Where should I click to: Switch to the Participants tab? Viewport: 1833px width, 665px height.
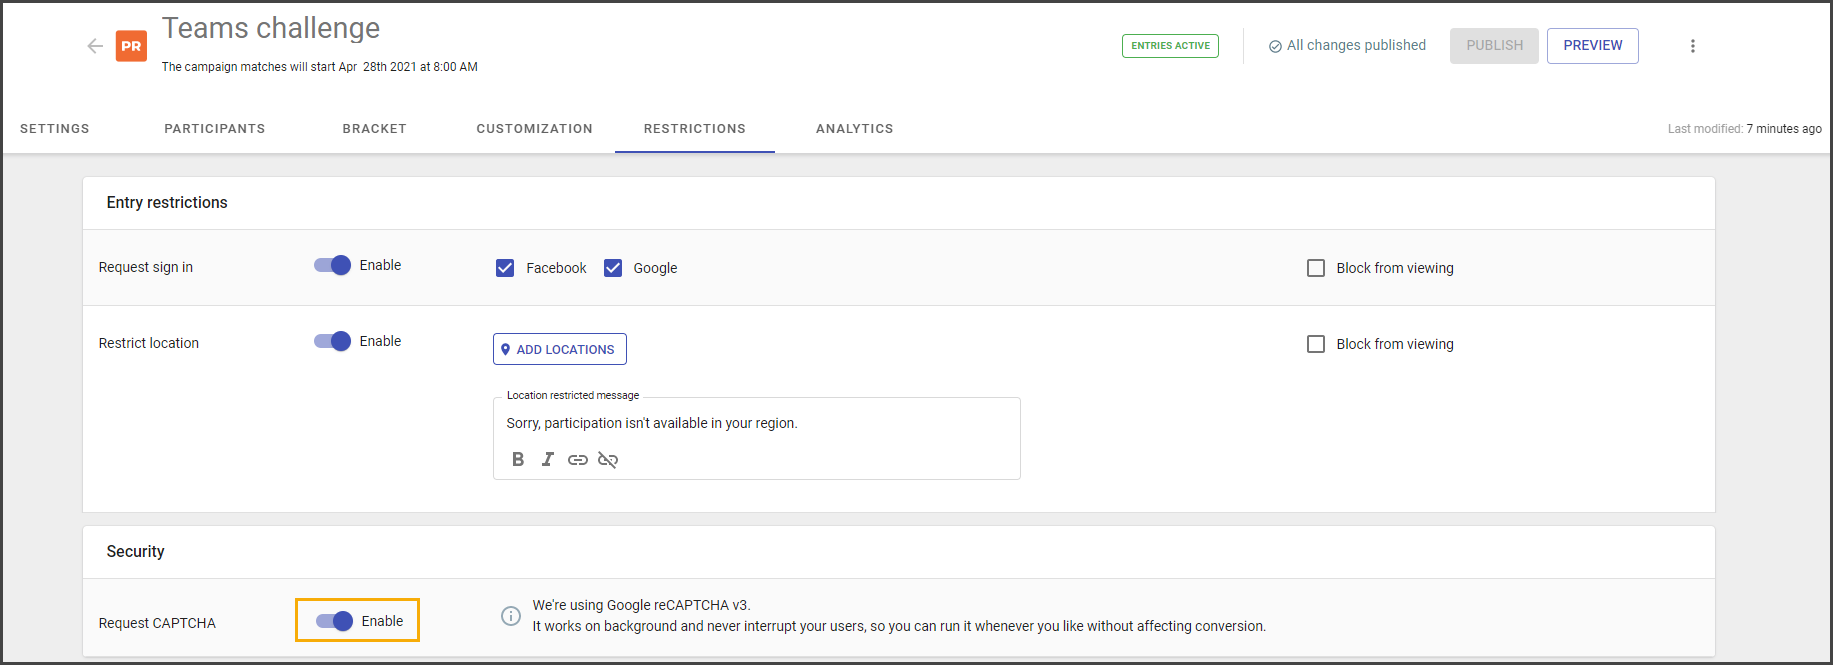[215, 129]
